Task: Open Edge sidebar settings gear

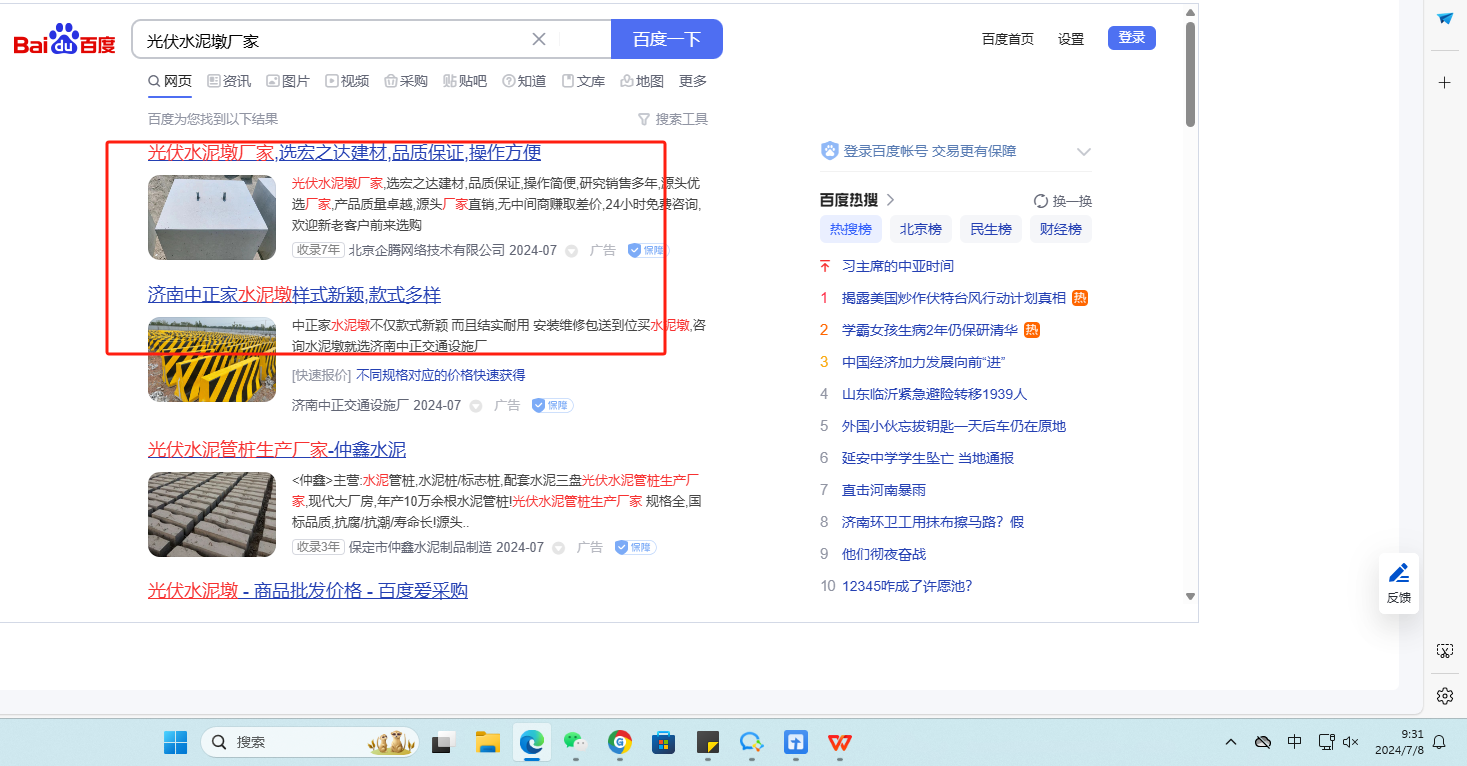Action: tap(1444, 696)
